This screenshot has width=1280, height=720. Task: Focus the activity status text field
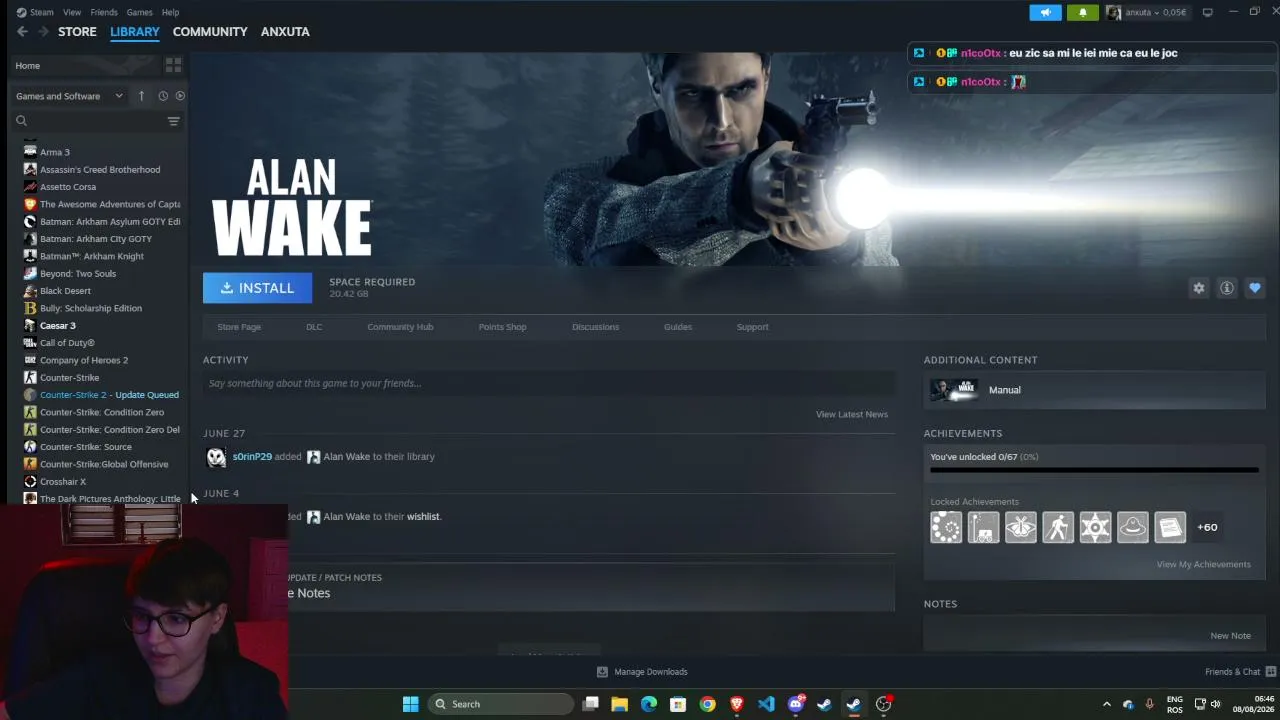(x=549, y=383)
